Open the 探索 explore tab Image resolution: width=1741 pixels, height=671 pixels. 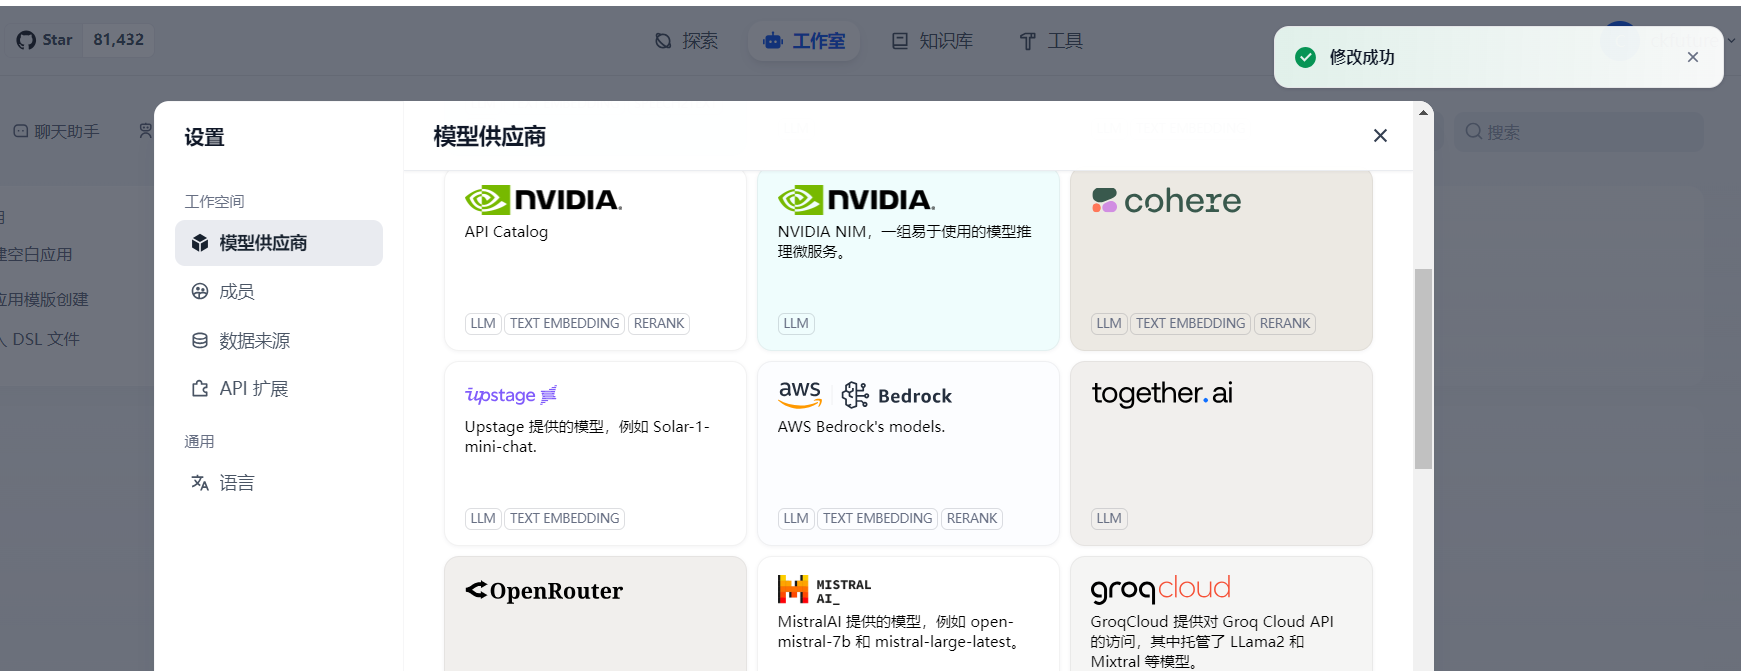pos(686,41)
